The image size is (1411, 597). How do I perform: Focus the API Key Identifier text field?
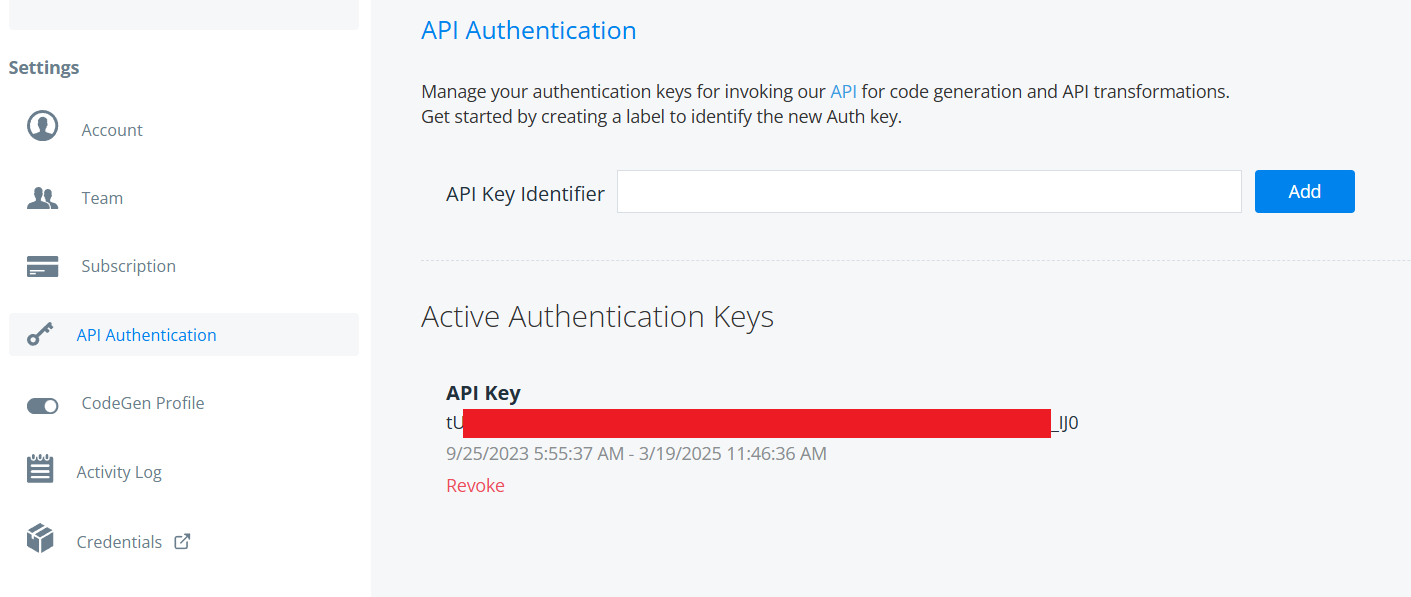click(928, 191)
